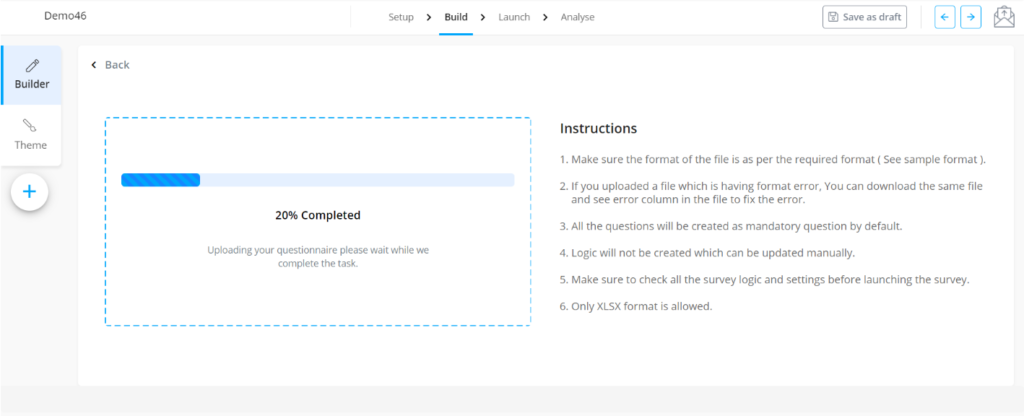Go to the Setup step
Image resolution: width=1024 pixels, height=416 pixels.
click(x=401, y=17)
